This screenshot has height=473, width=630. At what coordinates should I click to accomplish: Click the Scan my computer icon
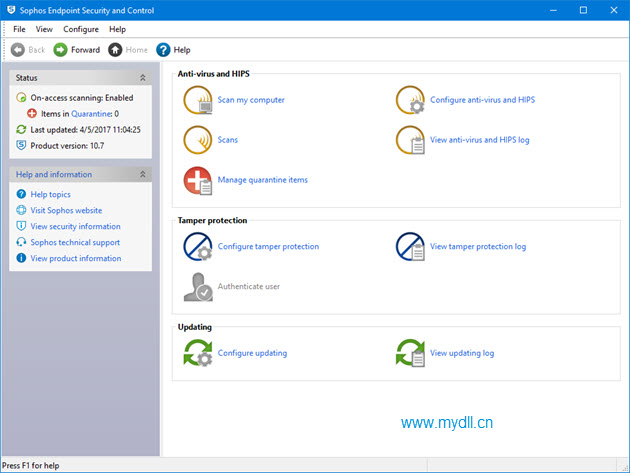(198, 100)
